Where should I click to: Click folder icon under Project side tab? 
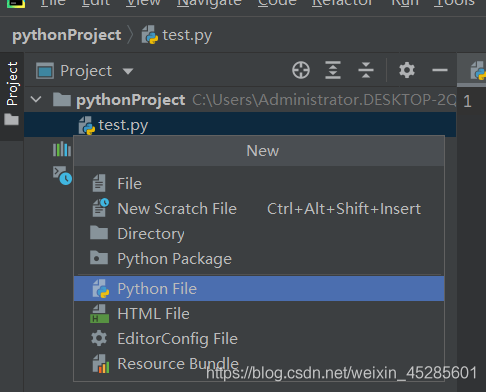[x=11, y=119]
